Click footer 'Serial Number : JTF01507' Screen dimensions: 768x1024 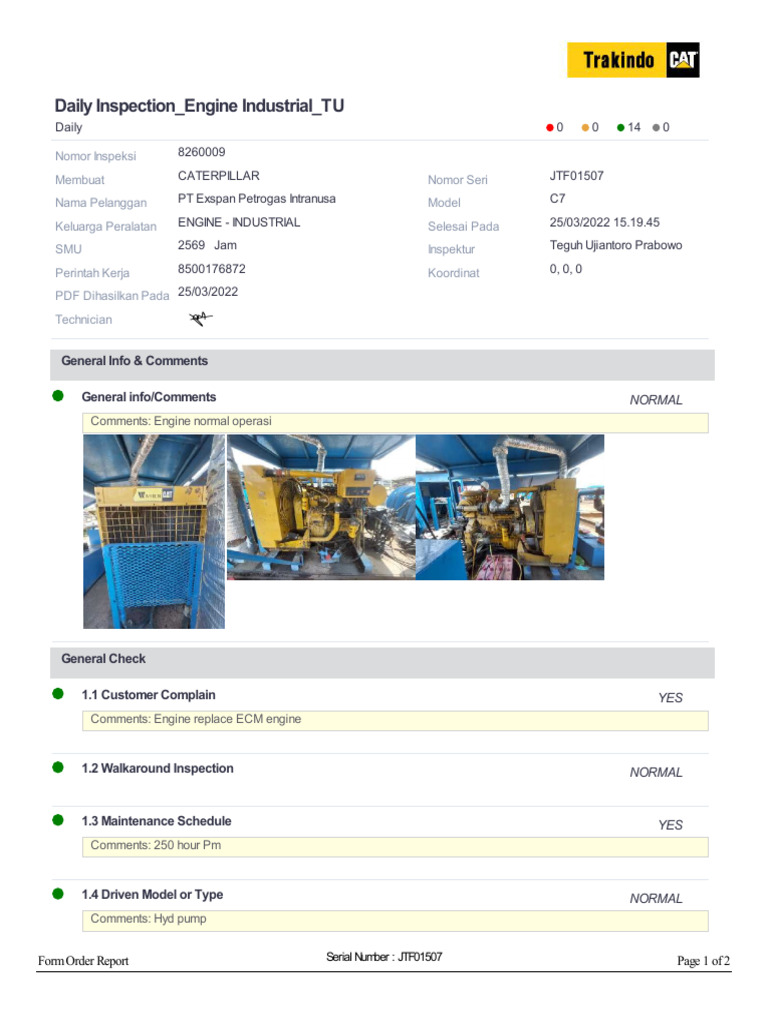coord(384,957)
